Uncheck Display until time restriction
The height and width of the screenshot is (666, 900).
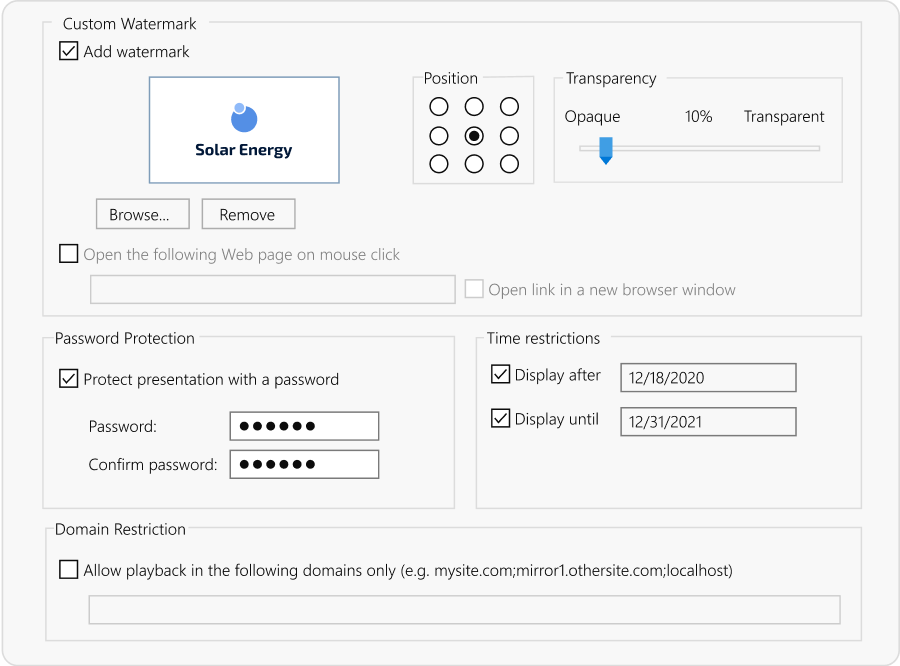pyautogui.click(x=500, y=418)
